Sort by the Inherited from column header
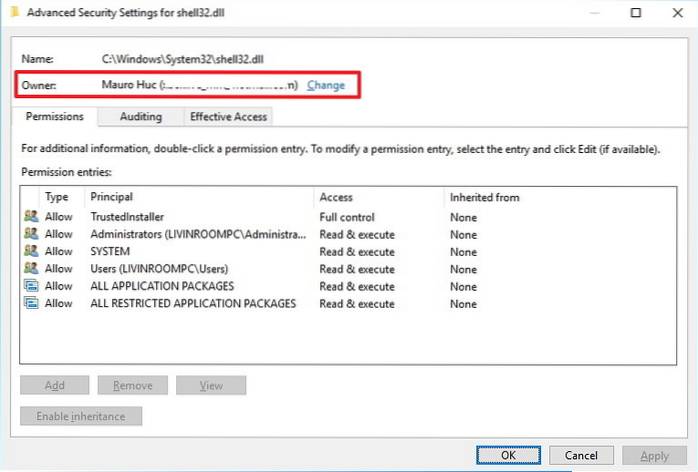Screen dimensions: 698x472 484,197
